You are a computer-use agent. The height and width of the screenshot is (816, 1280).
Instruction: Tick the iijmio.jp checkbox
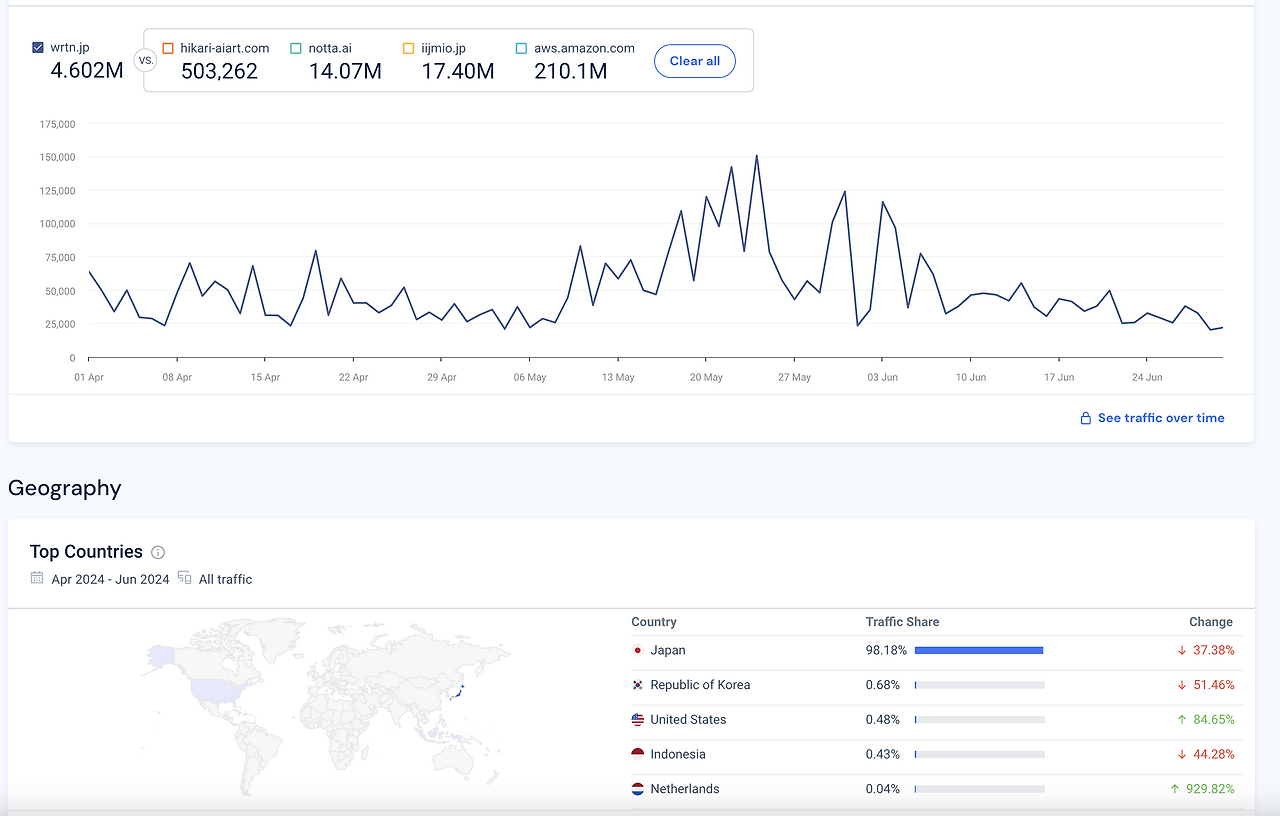click(408, 48)
